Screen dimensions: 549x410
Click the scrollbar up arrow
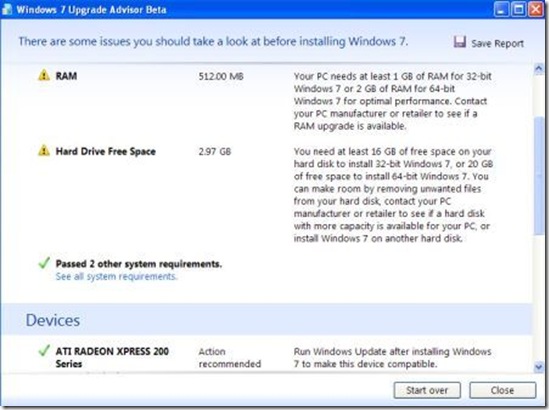(x=538, y=68)
